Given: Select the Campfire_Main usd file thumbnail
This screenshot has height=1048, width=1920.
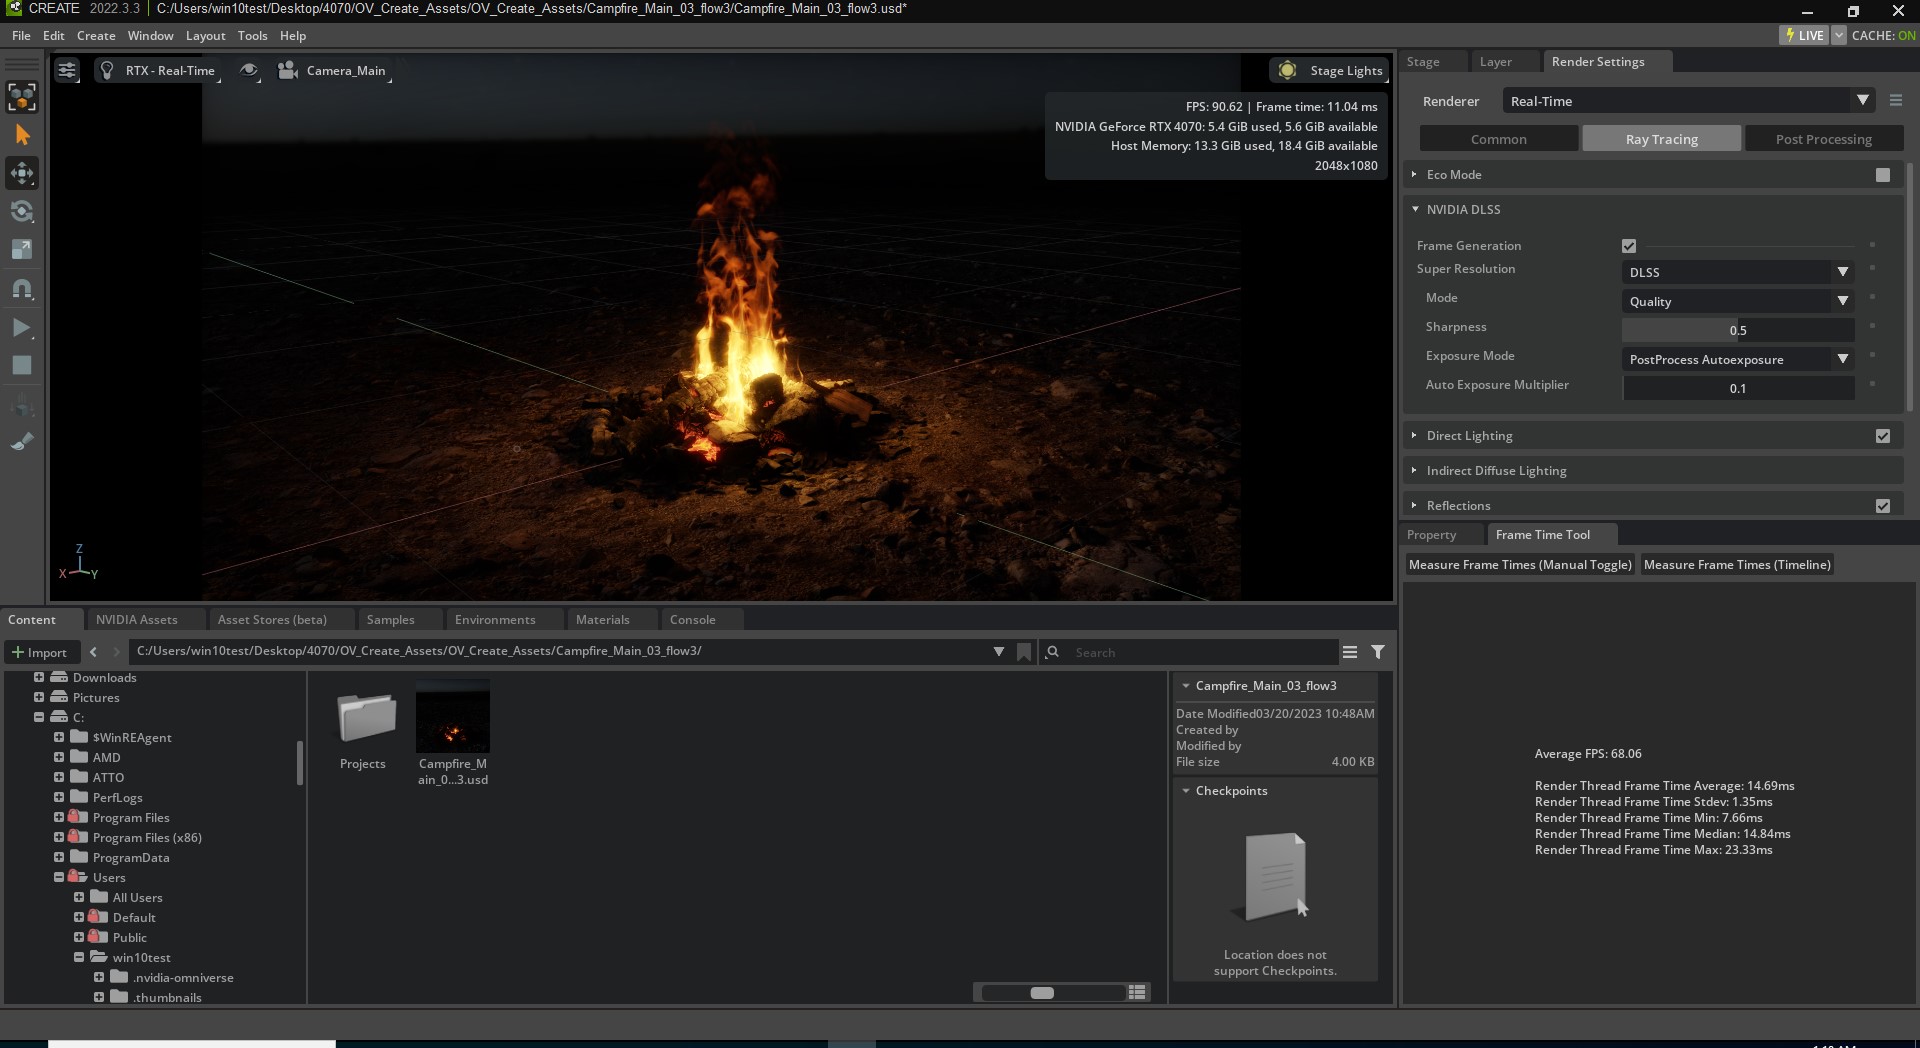Looking at the screenshot, I should tap(453, 716).
